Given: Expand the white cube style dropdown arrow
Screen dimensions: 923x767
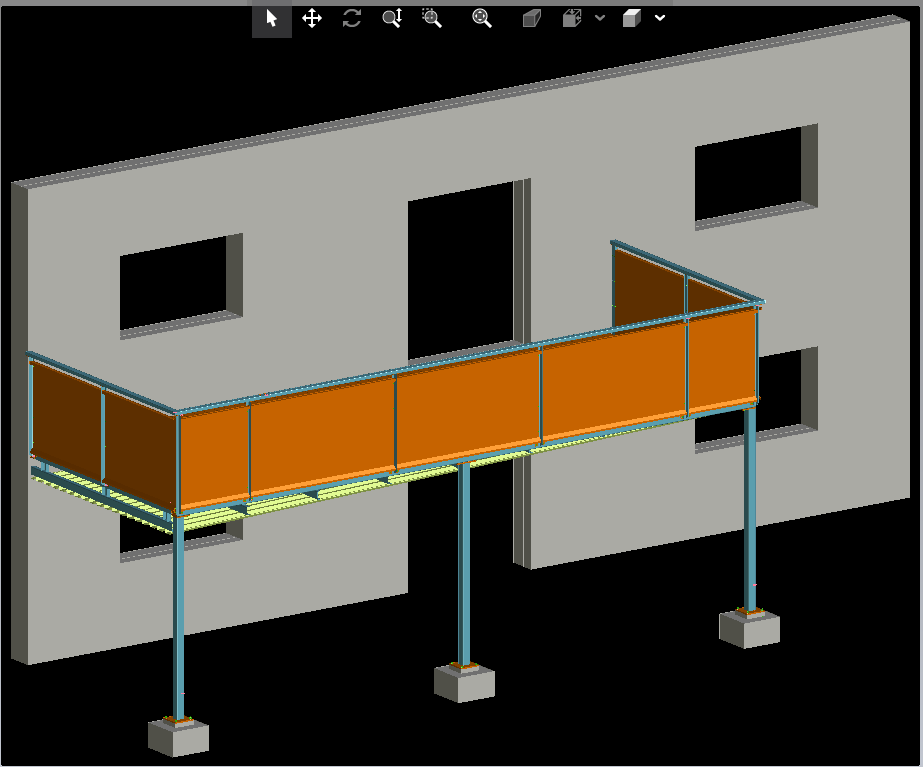Looking at the screenshot, I should 660,19.
